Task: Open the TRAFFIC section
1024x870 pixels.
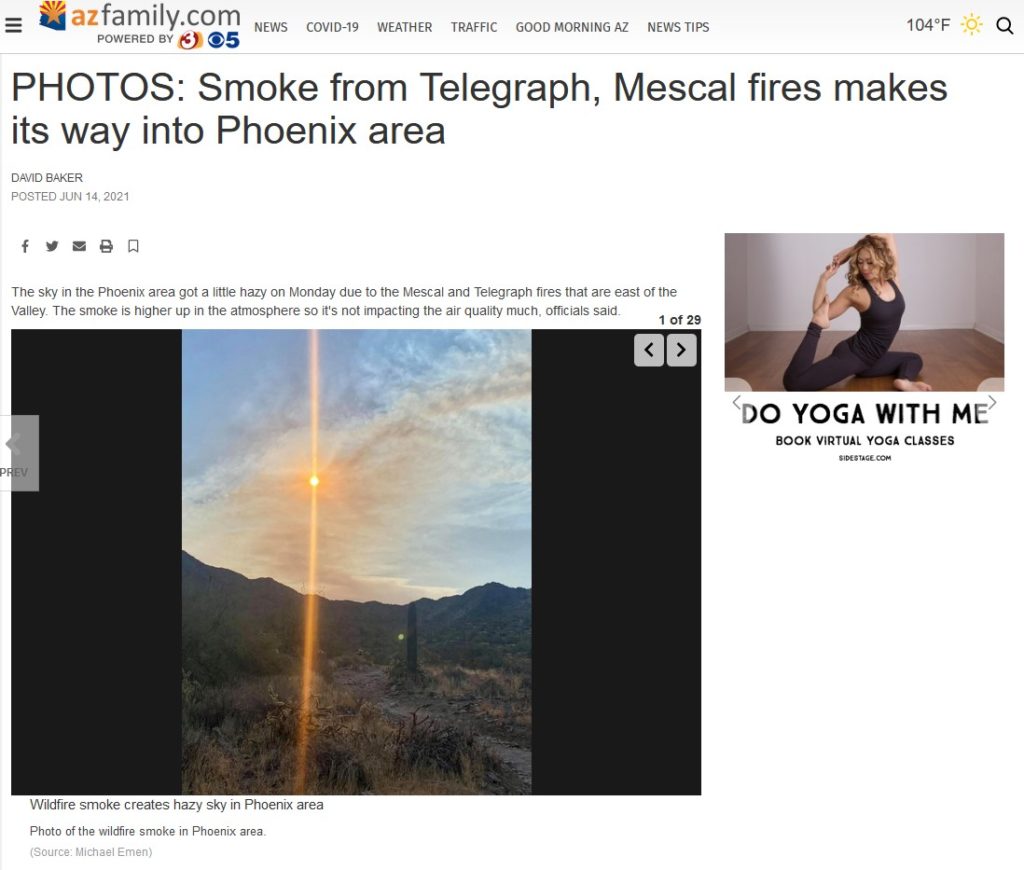Action: (x=473, y=27)
